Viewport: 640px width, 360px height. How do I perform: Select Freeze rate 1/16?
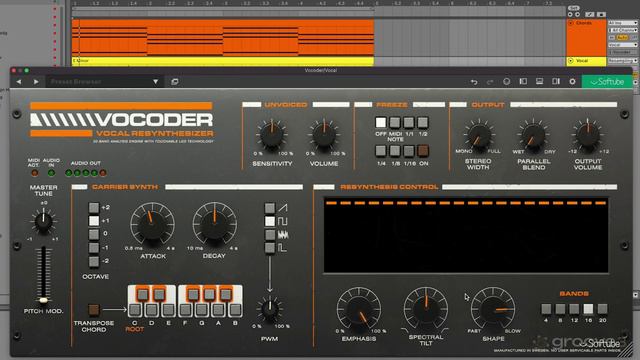pyautogui.click(x=409, y=151)
